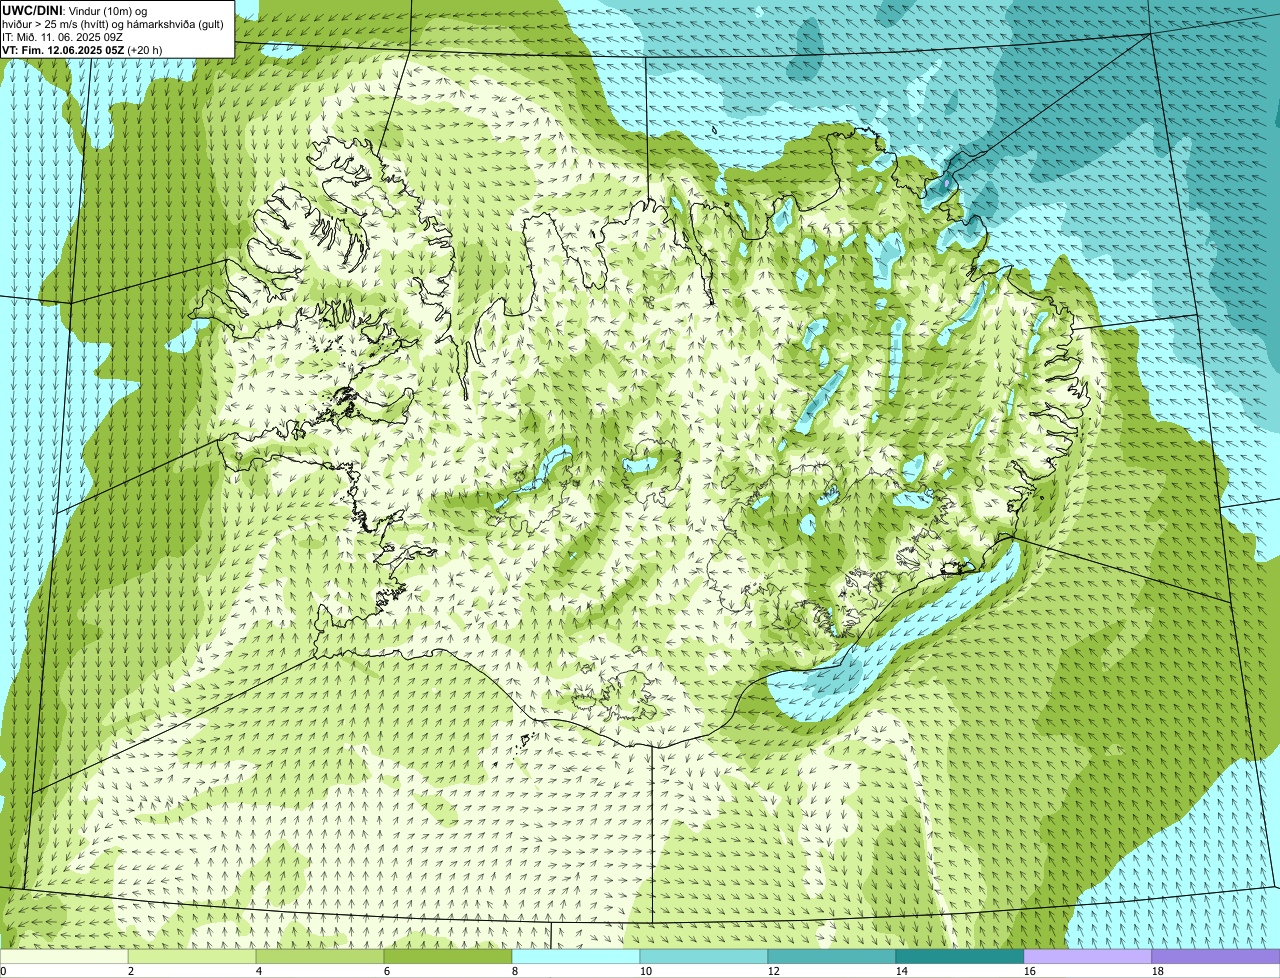
Task: Click the '6' label on the color scale
Action: 387,971
